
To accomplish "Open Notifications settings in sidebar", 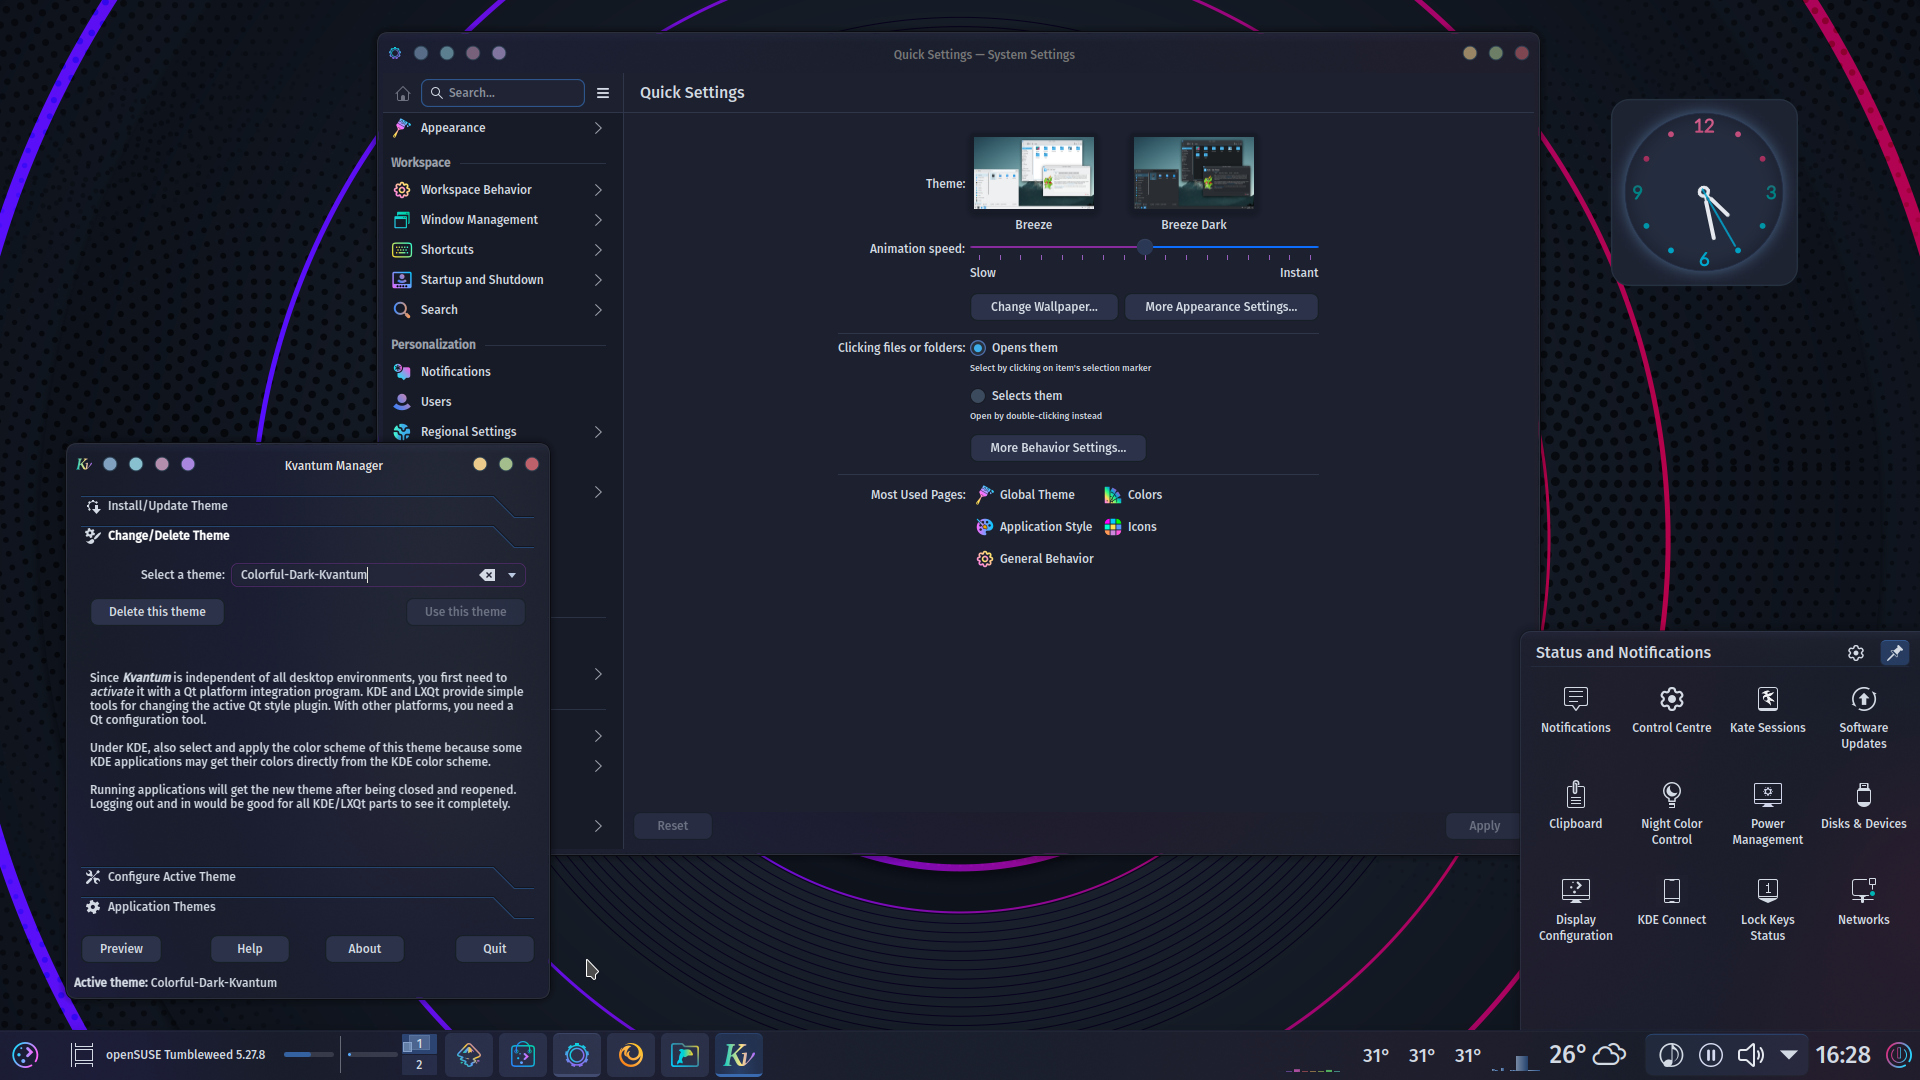I will pyautogui.click(x=498, y=372).
